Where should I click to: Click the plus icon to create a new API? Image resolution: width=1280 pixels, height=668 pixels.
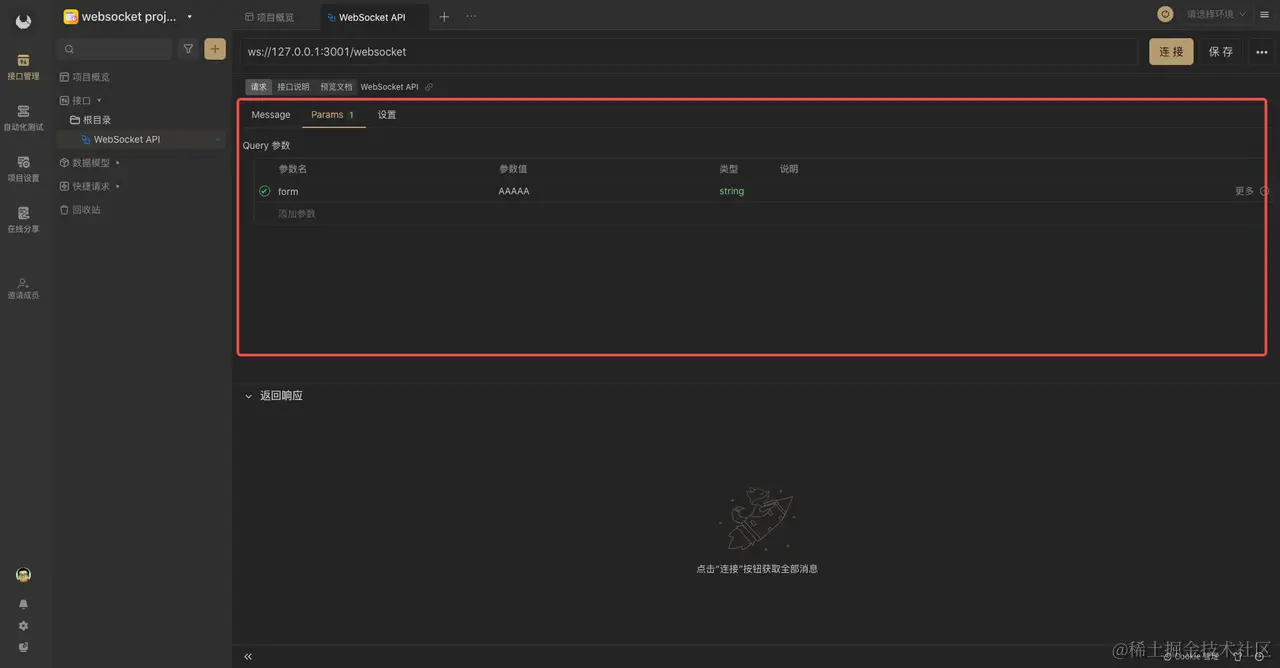tap(215, 48)
